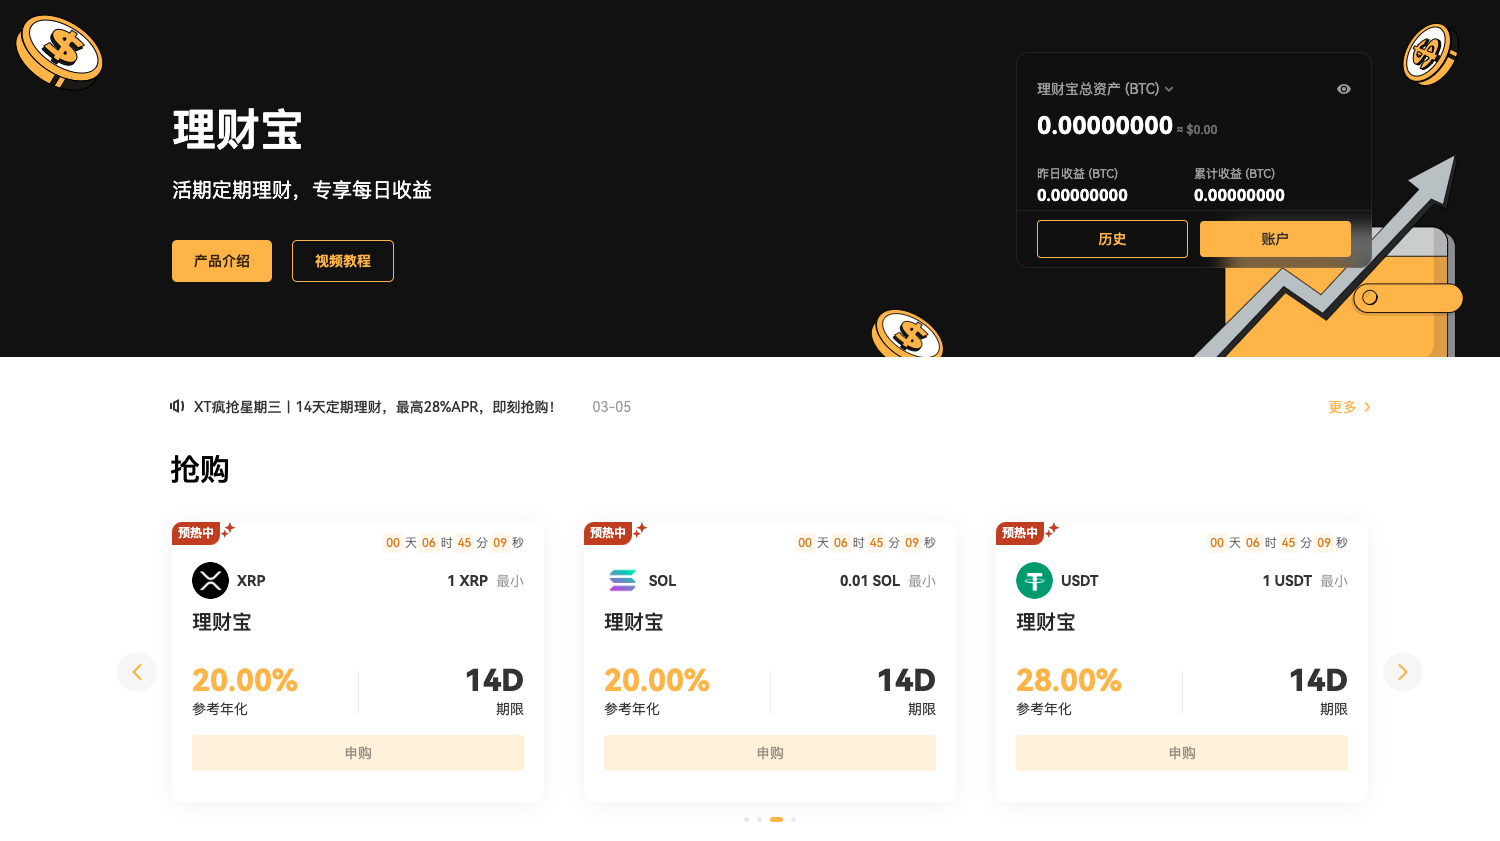The height and width of the screenshot is (841, 1500).
Task: Expand the 理财宝总资产 (BTC) currency dropdown
Action: [x=1169, y=89]
